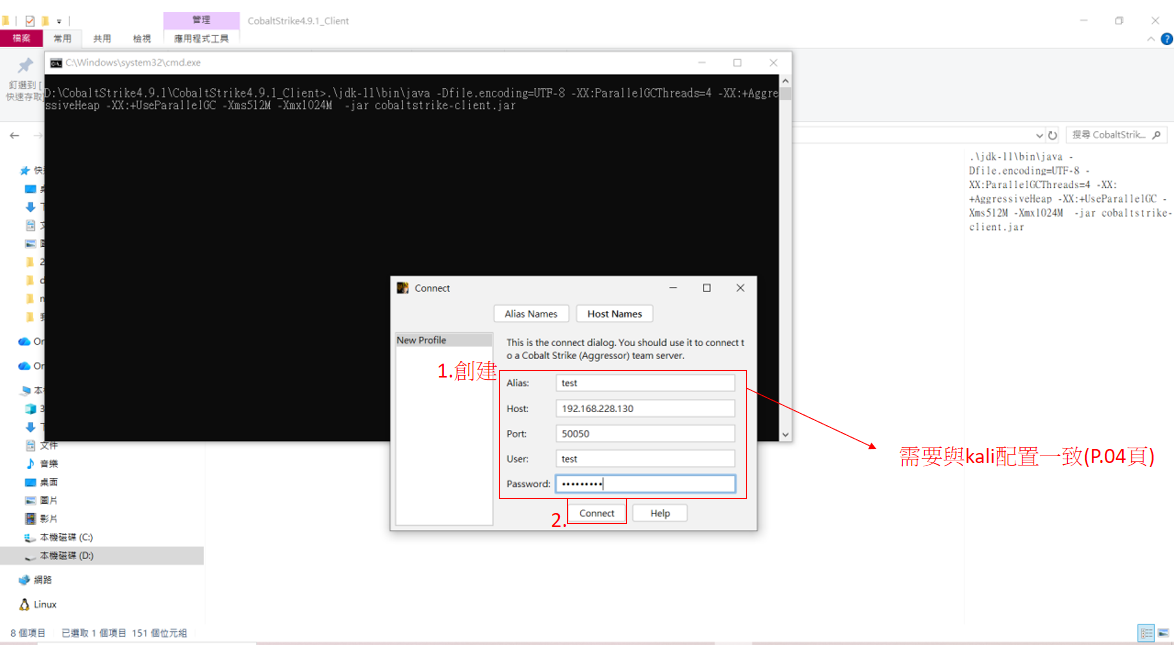The height and width of the screenshot is (651, 1174).
Task: Collapse the ribbon with chevron arrow
Action: pyautogui.click(x=1151, y=39)
